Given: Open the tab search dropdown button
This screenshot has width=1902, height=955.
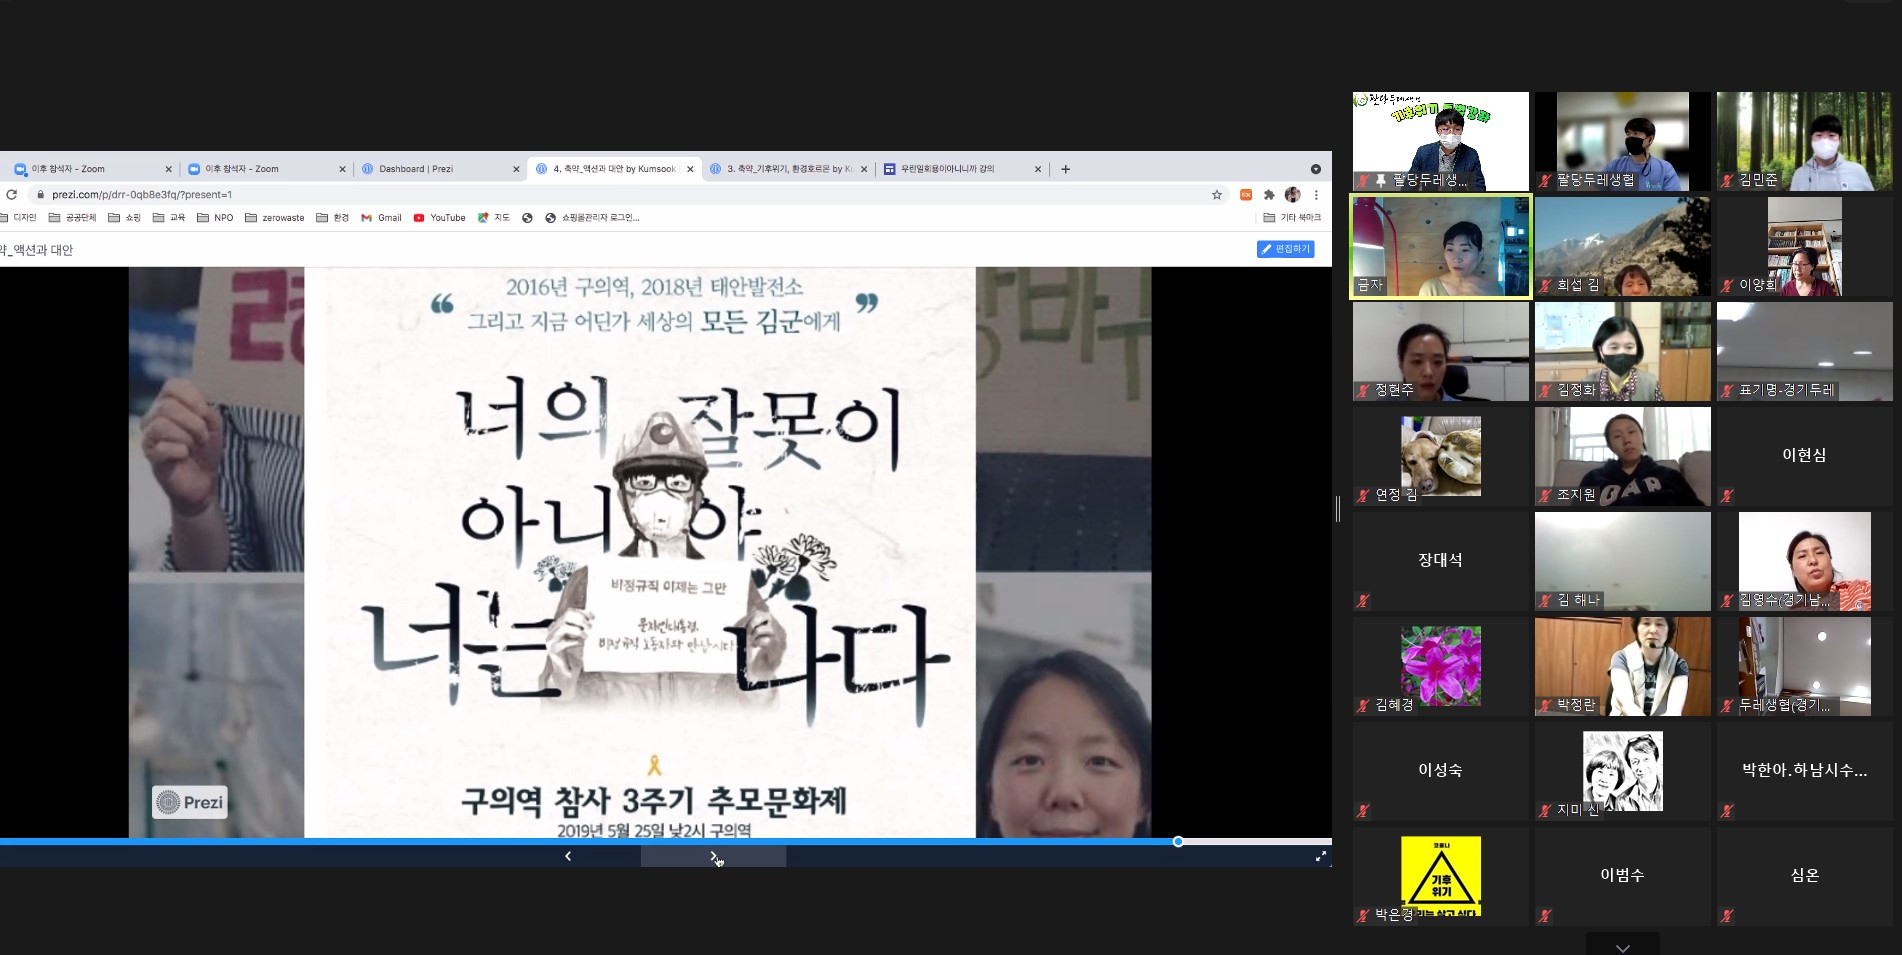Looking at the screenshot, I should pos(1316,169).
